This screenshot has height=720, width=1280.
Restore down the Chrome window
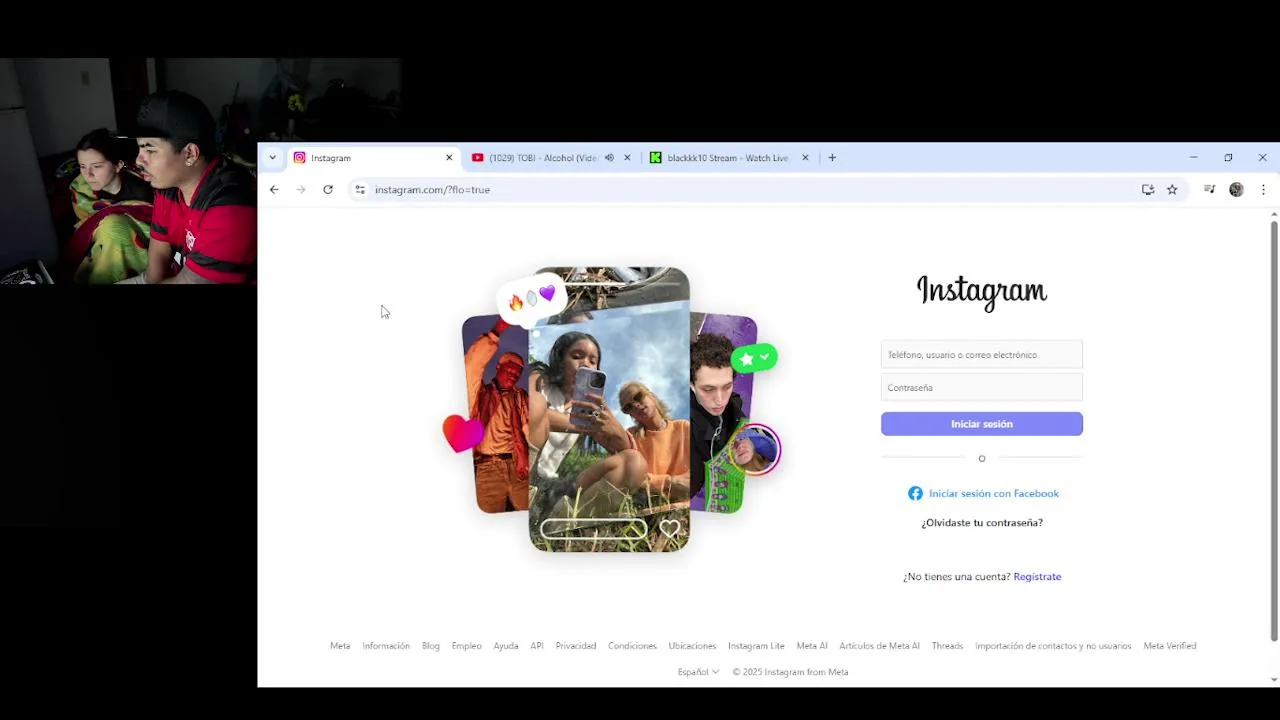tap(1228, 157)
